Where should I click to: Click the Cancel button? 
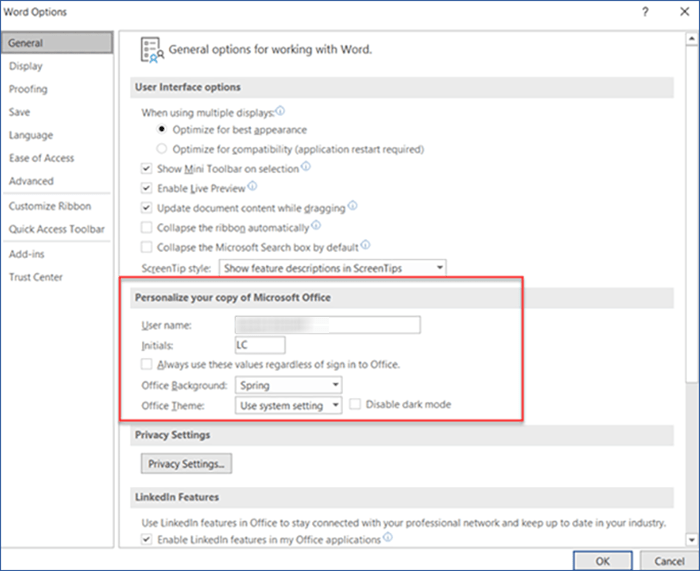click(x=669, y=561)
